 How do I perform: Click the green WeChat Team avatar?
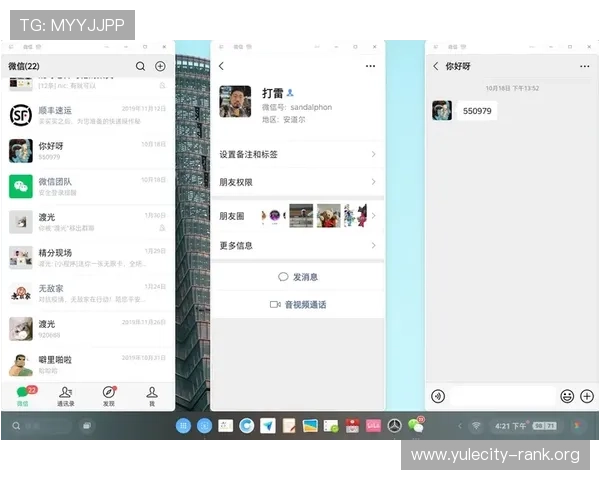click(x=21, y=186)
